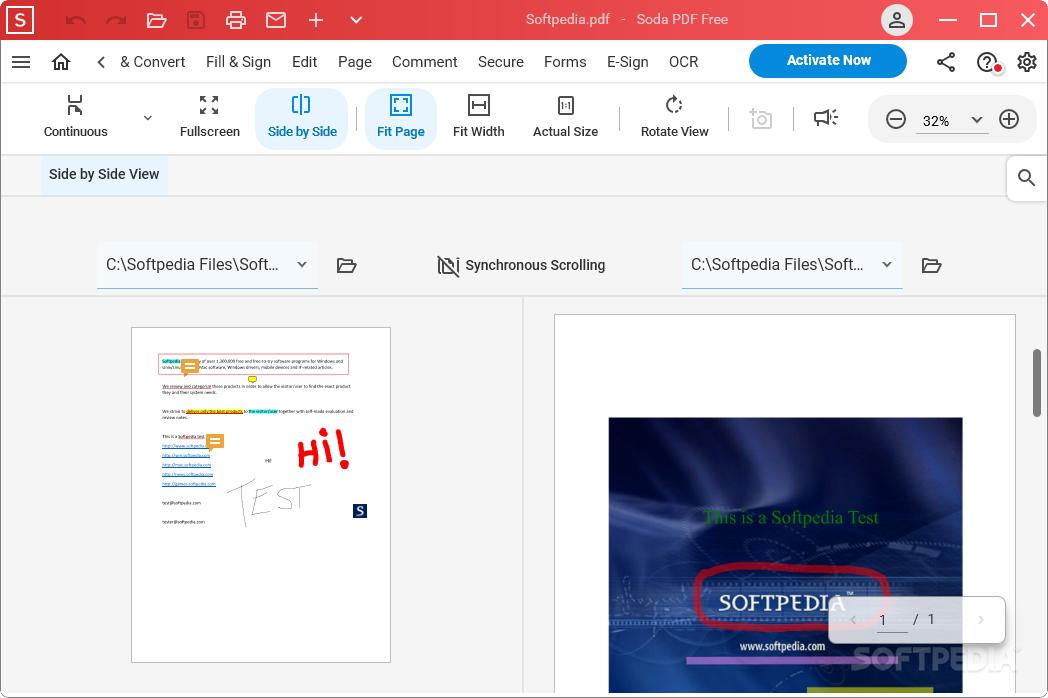Open the Fill & Sign tab

[239, 62]
